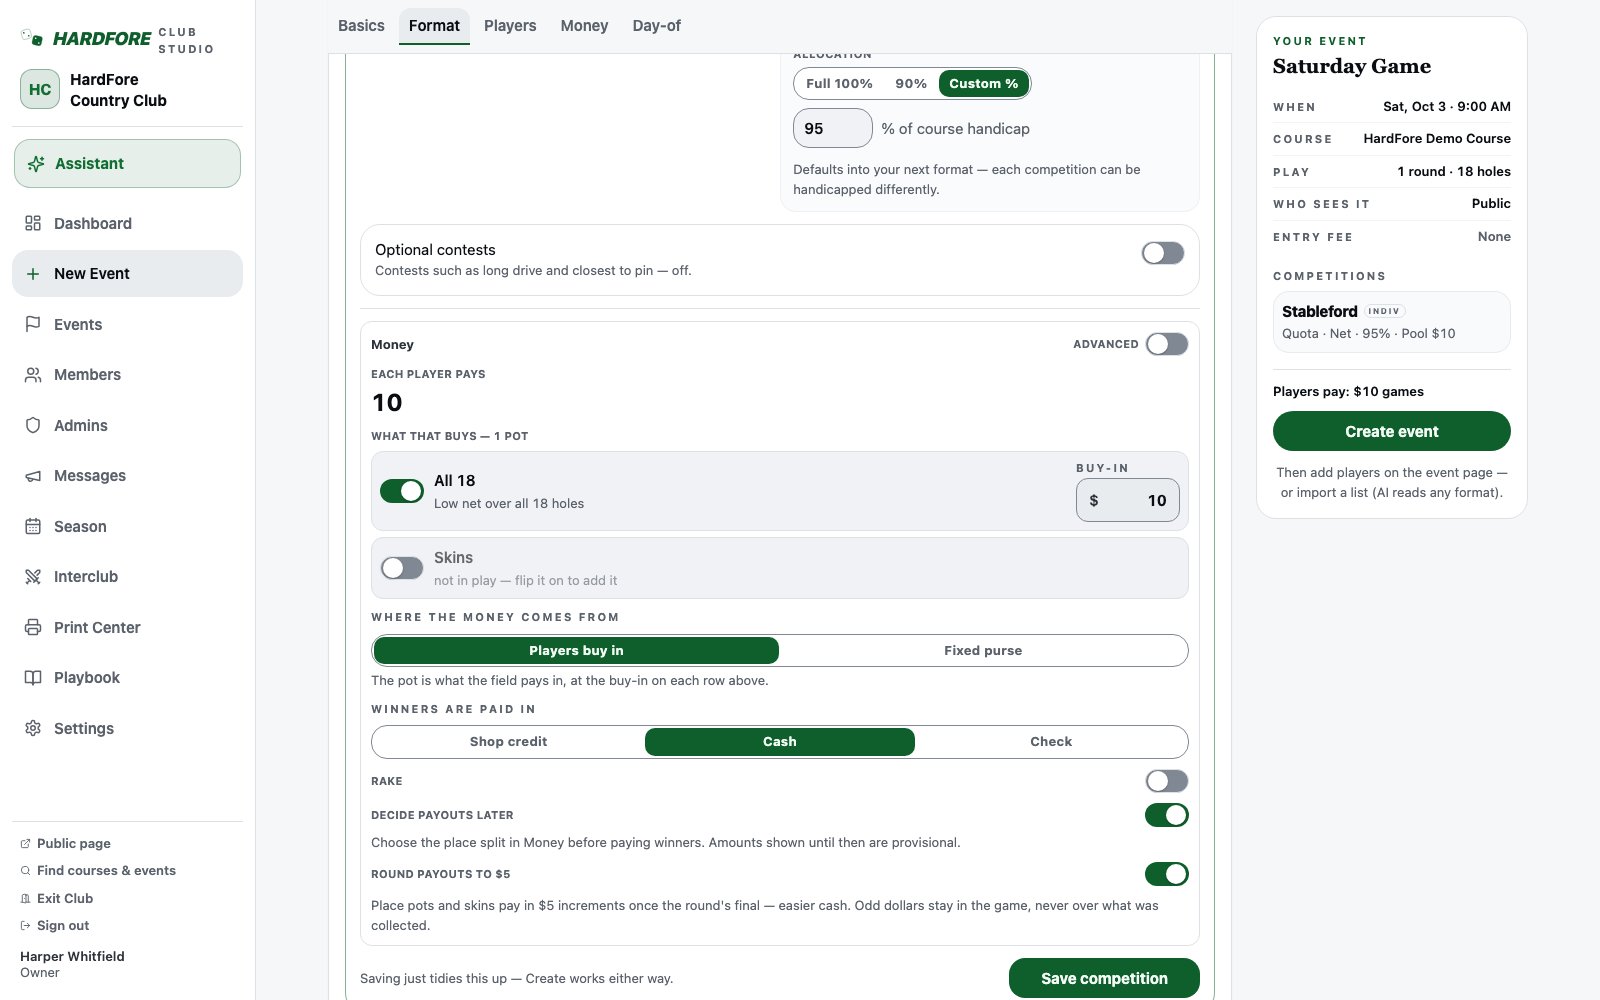This screenshot has height=1000, width=1600.
Task: Open the Messages megaphone icon
Action: point(33,476)
